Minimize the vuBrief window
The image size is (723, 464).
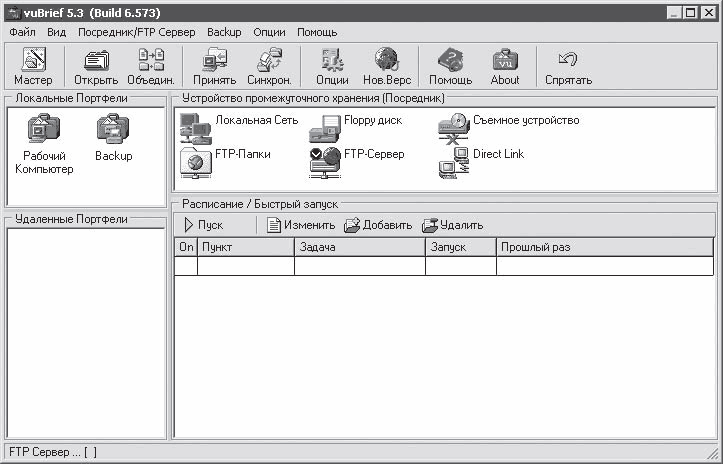click(x=674, y=12)
